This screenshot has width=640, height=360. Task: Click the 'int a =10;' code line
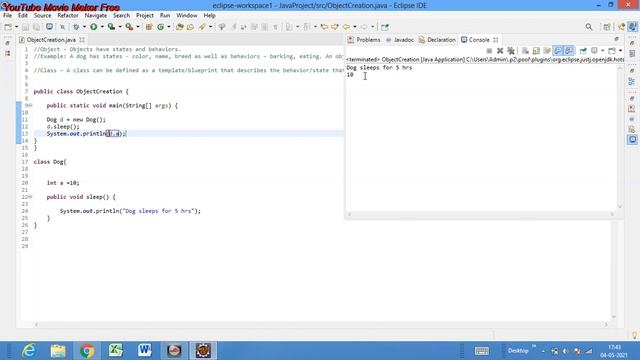pyautogui.click(x=63, y=183)
